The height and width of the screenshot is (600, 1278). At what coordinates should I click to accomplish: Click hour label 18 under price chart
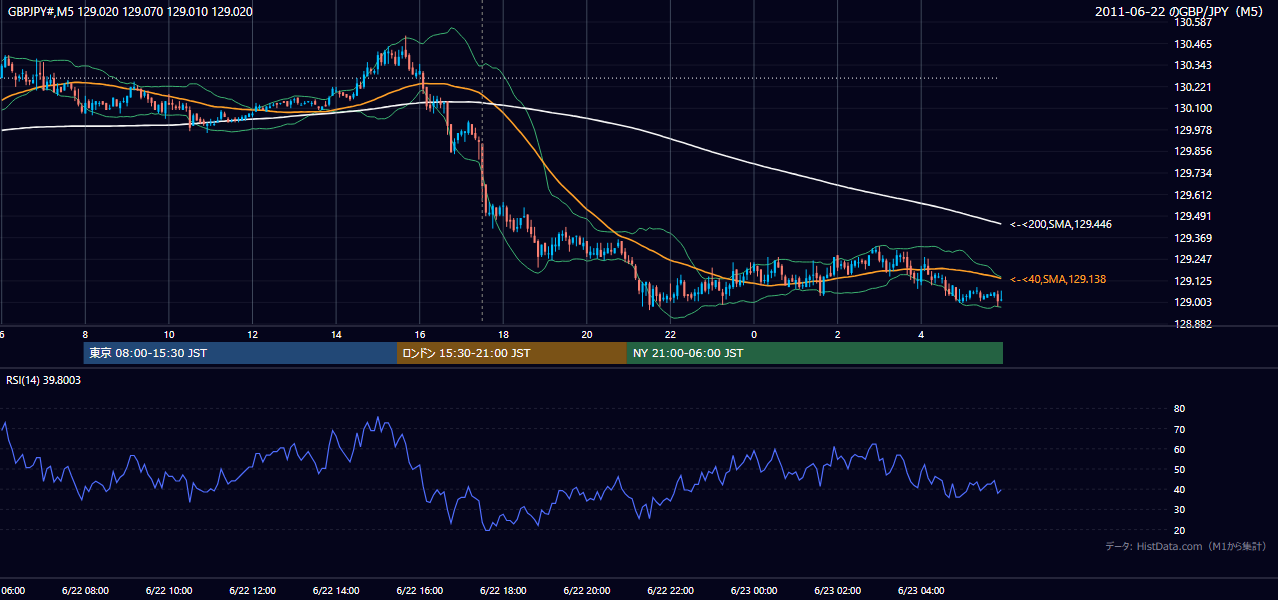(503, 334)
